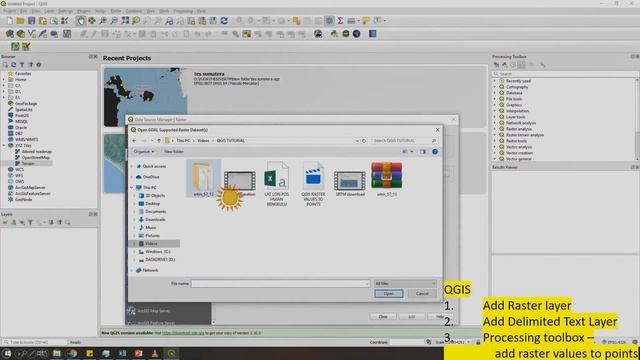Screen dimensions: 640x360
Task: Open Processing Toolbox options wrench icon
Action: [542, 64]
